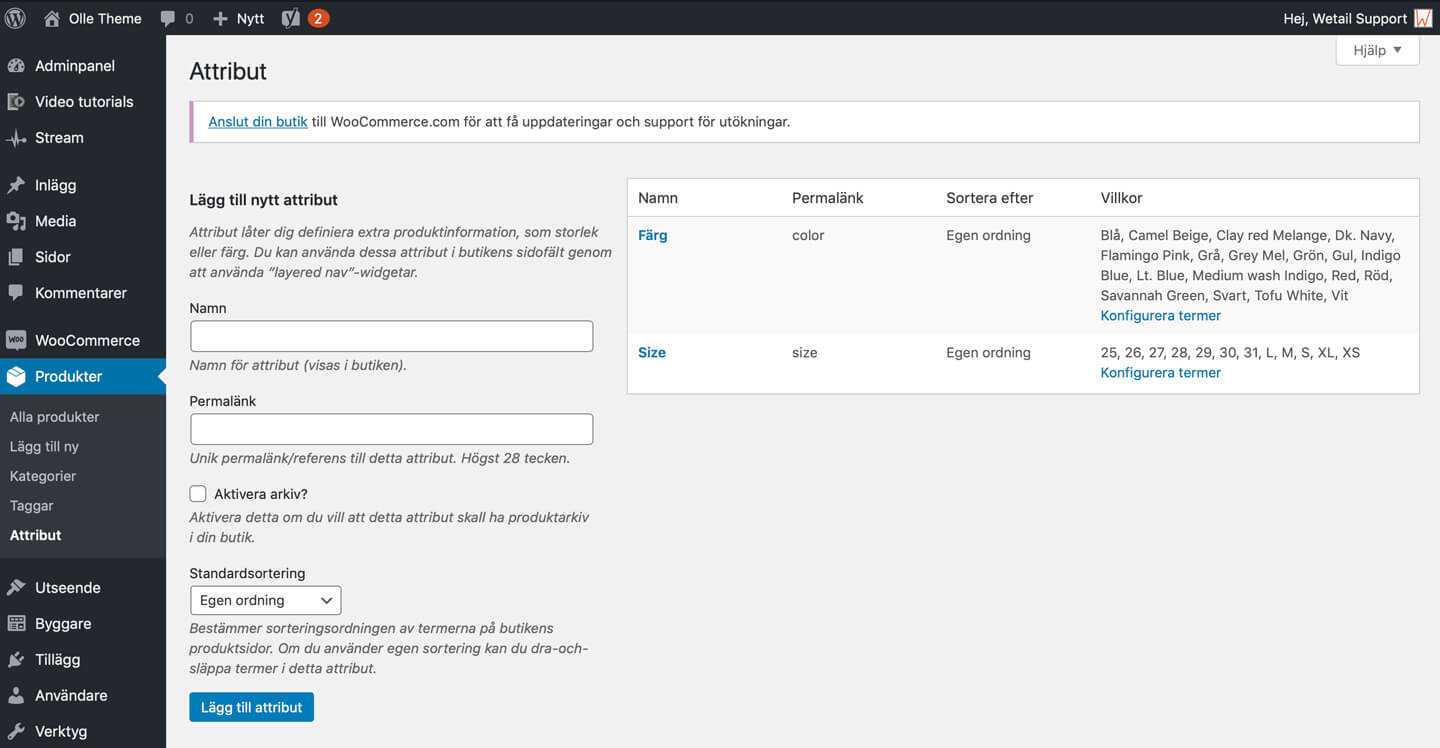Click Anslut din butik link
The image size is (1440, 748).
point(257,122)
